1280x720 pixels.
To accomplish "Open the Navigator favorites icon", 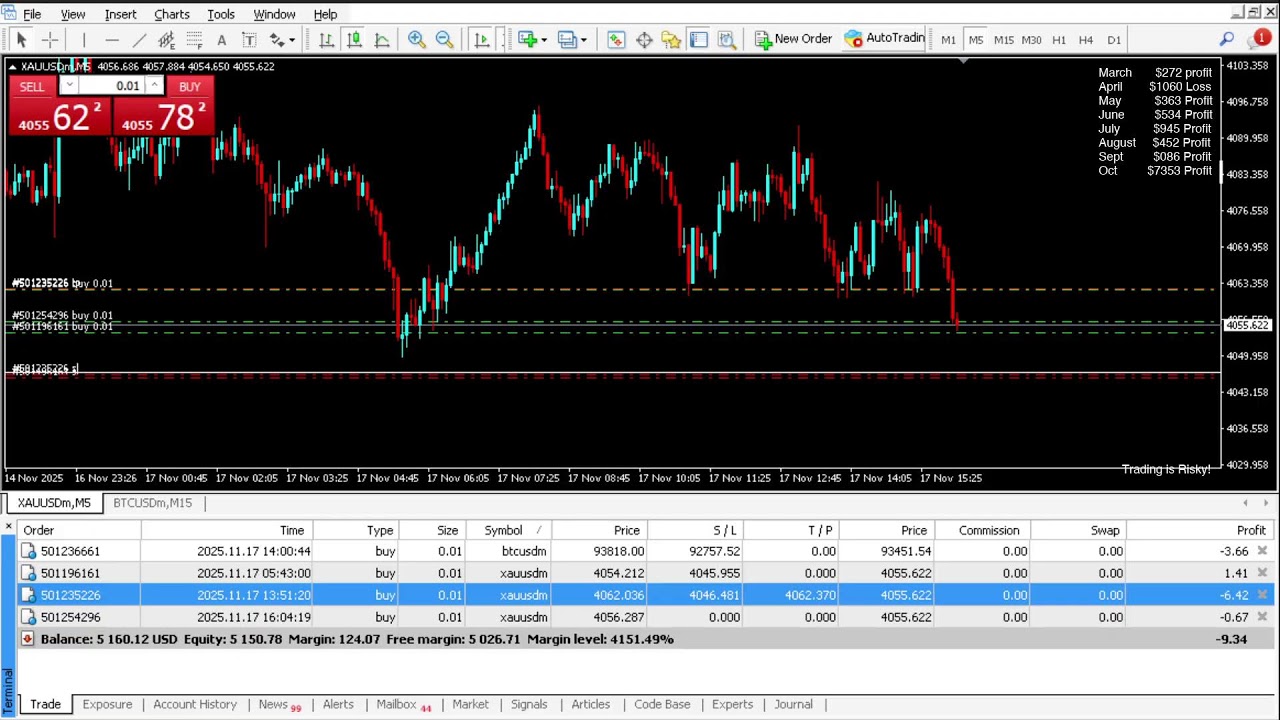I will click(x=671, y=40).
